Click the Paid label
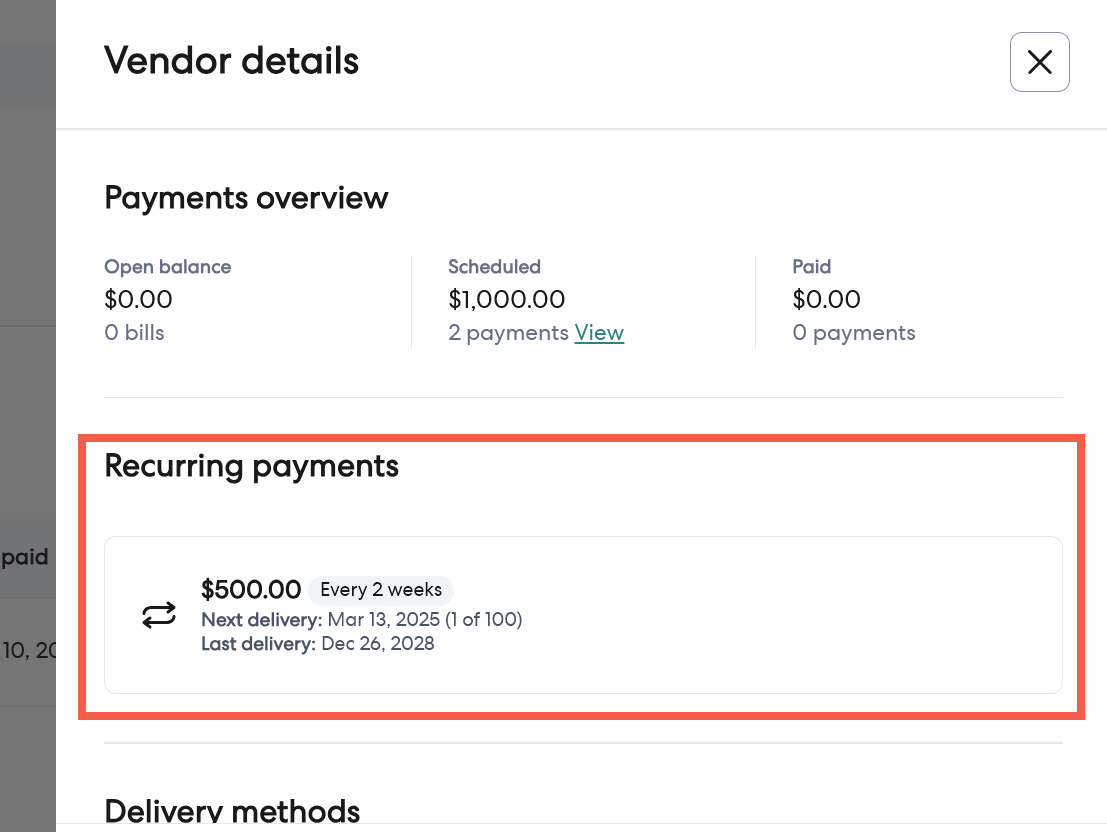This screenshot has height=832, width=1107. coord(811,267)
